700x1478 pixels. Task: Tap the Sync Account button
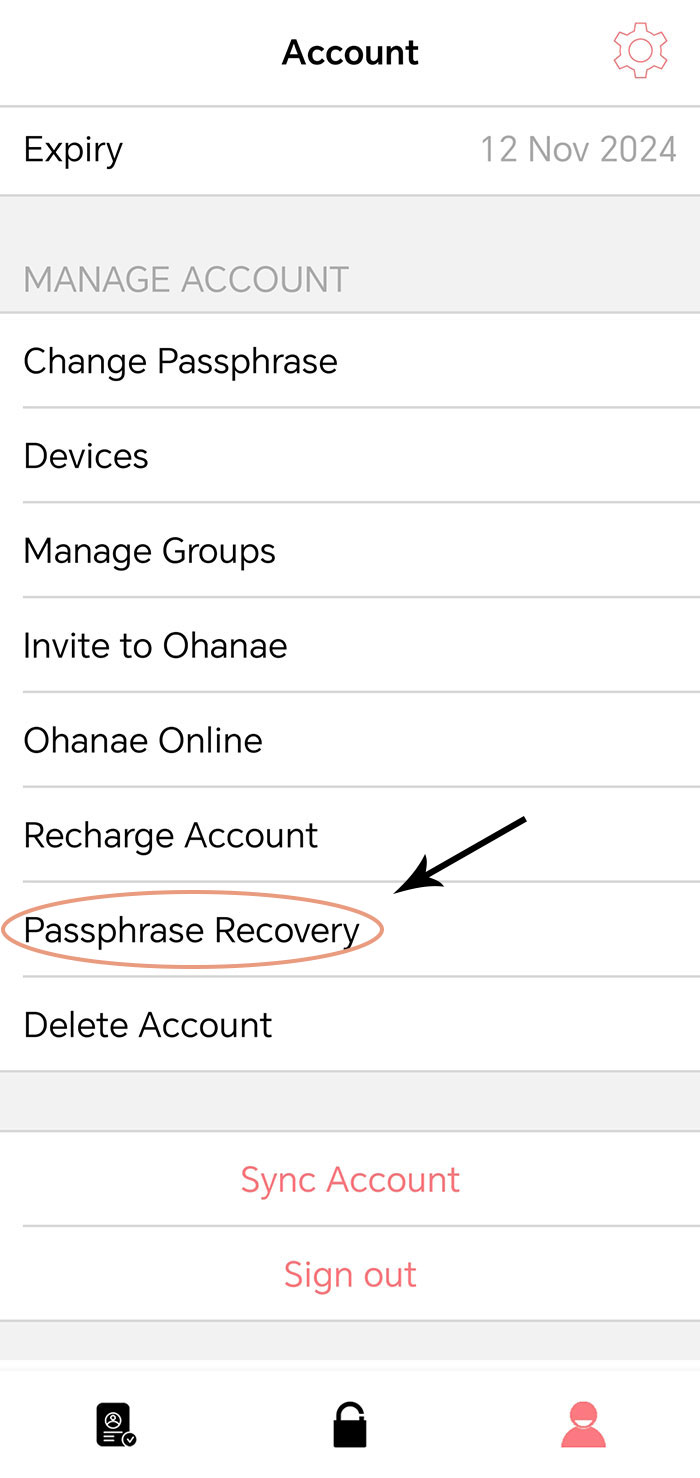click(x=350, y=1180)
